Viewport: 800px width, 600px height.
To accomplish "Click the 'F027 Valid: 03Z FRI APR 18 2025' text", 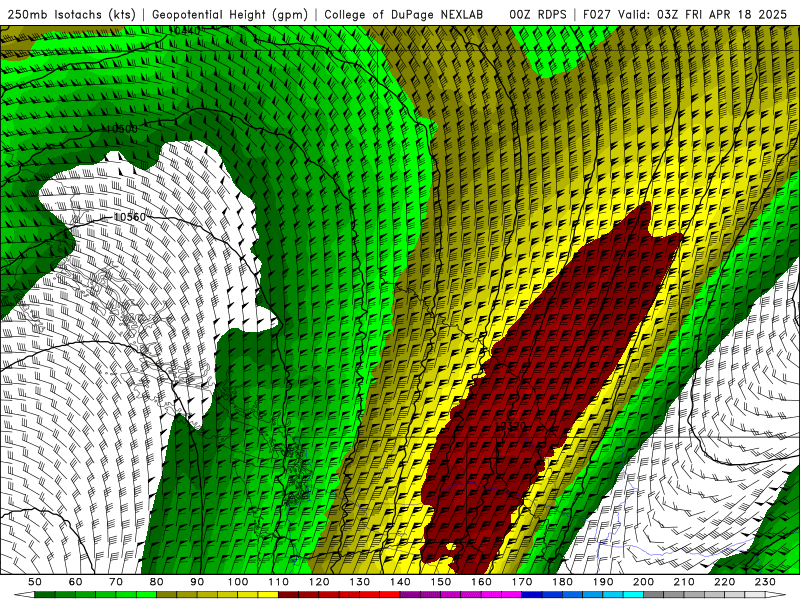I will coord(685,14).
